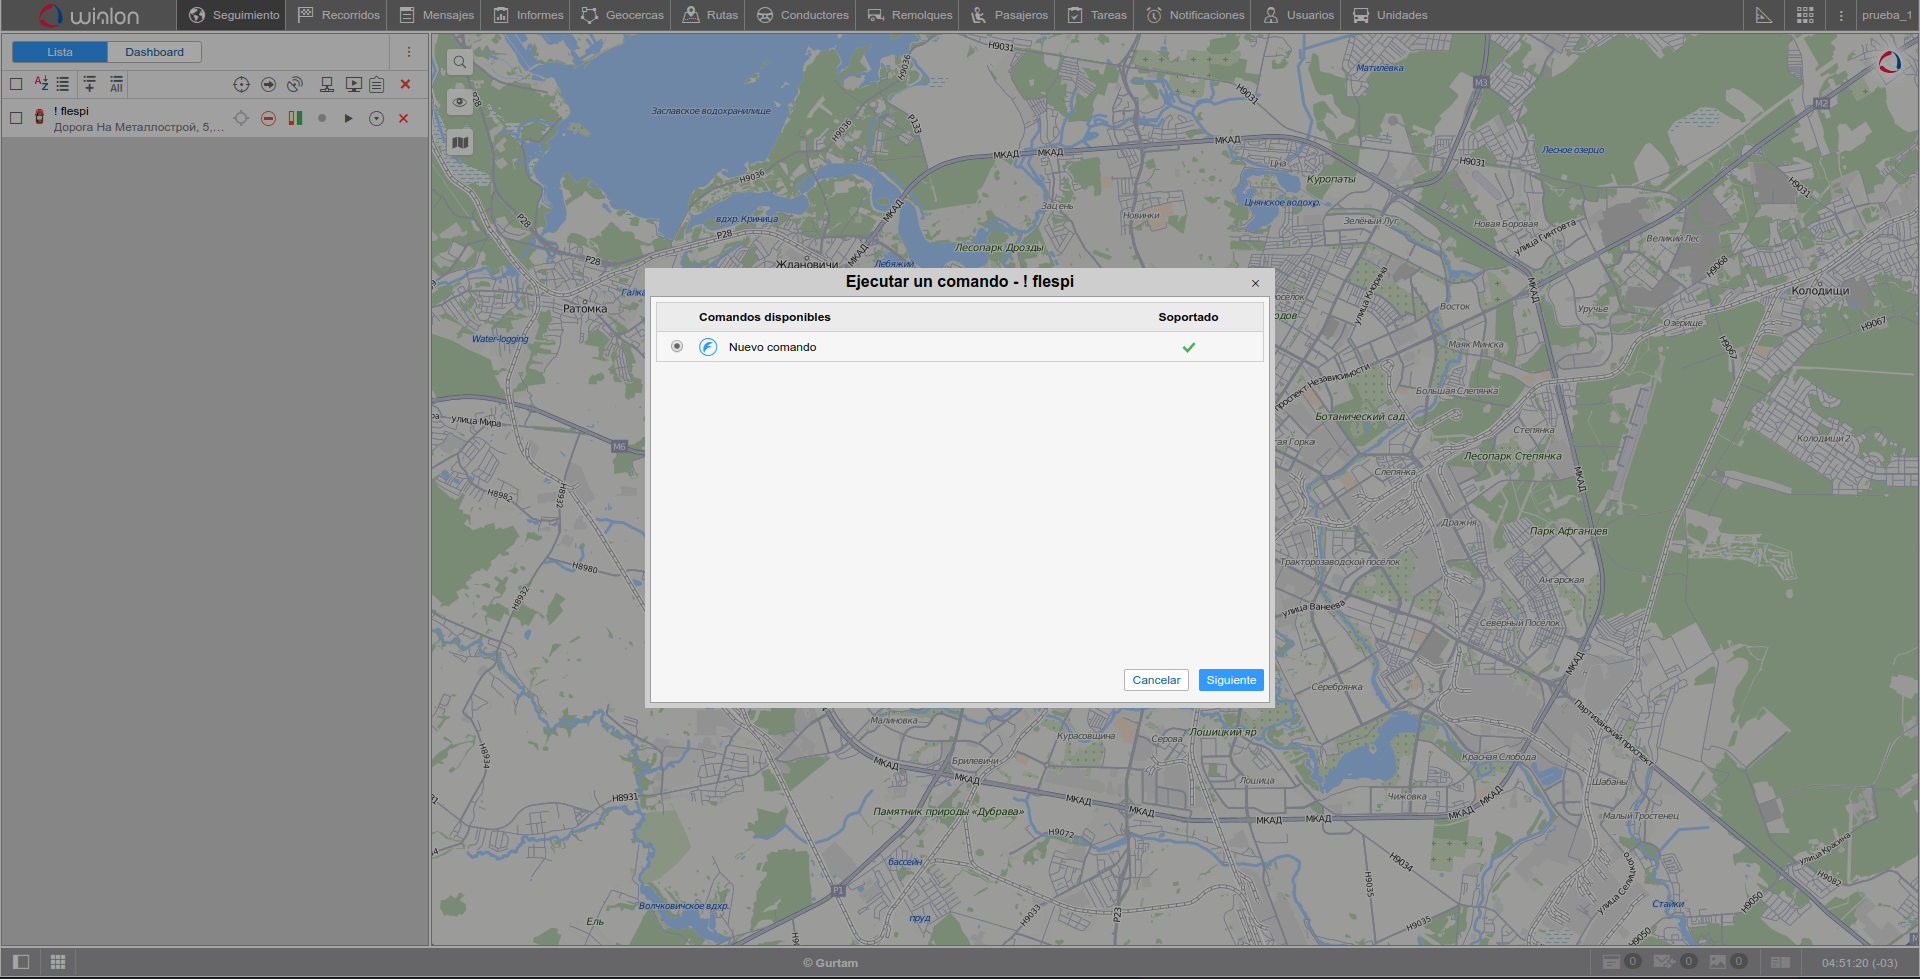The height and width of the screenshot is (979, 1920).
Task: Open the apps grid icon
Action: tap(1804, 15)
